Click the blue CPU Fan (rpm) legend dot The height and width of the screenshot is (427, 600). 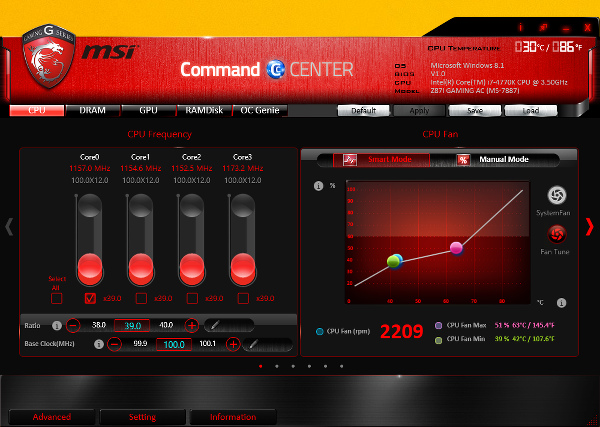[320, 331]
